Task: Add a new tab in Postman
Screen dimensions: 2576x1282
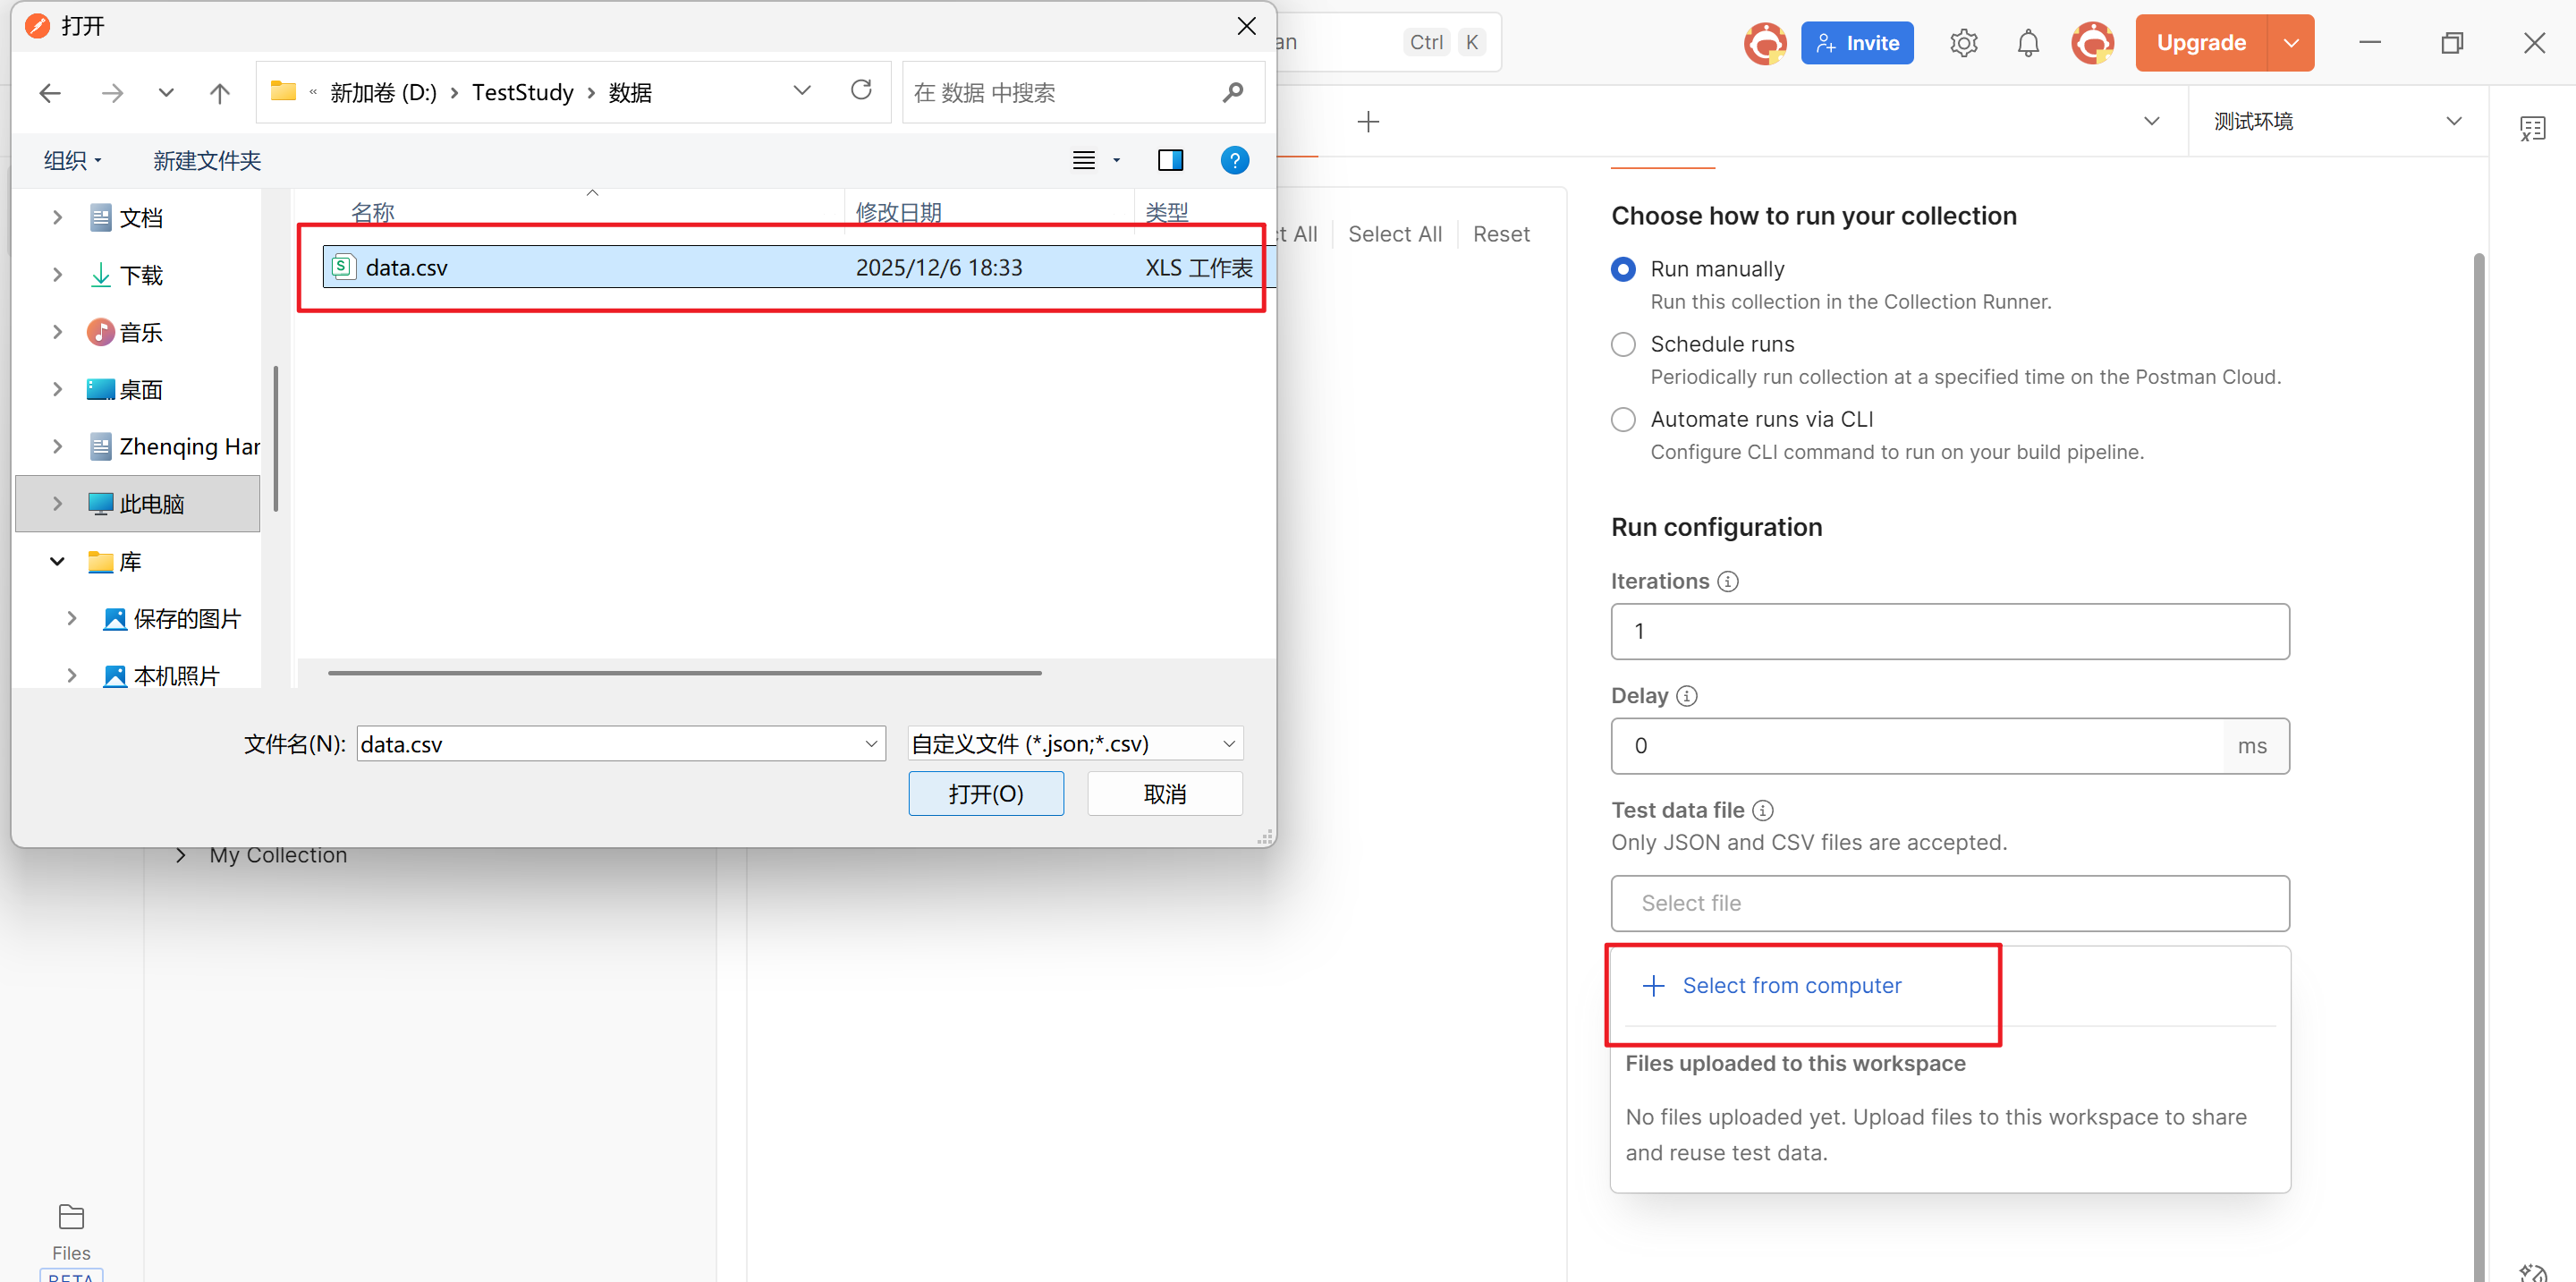Action: click(x=1368, y=121)
